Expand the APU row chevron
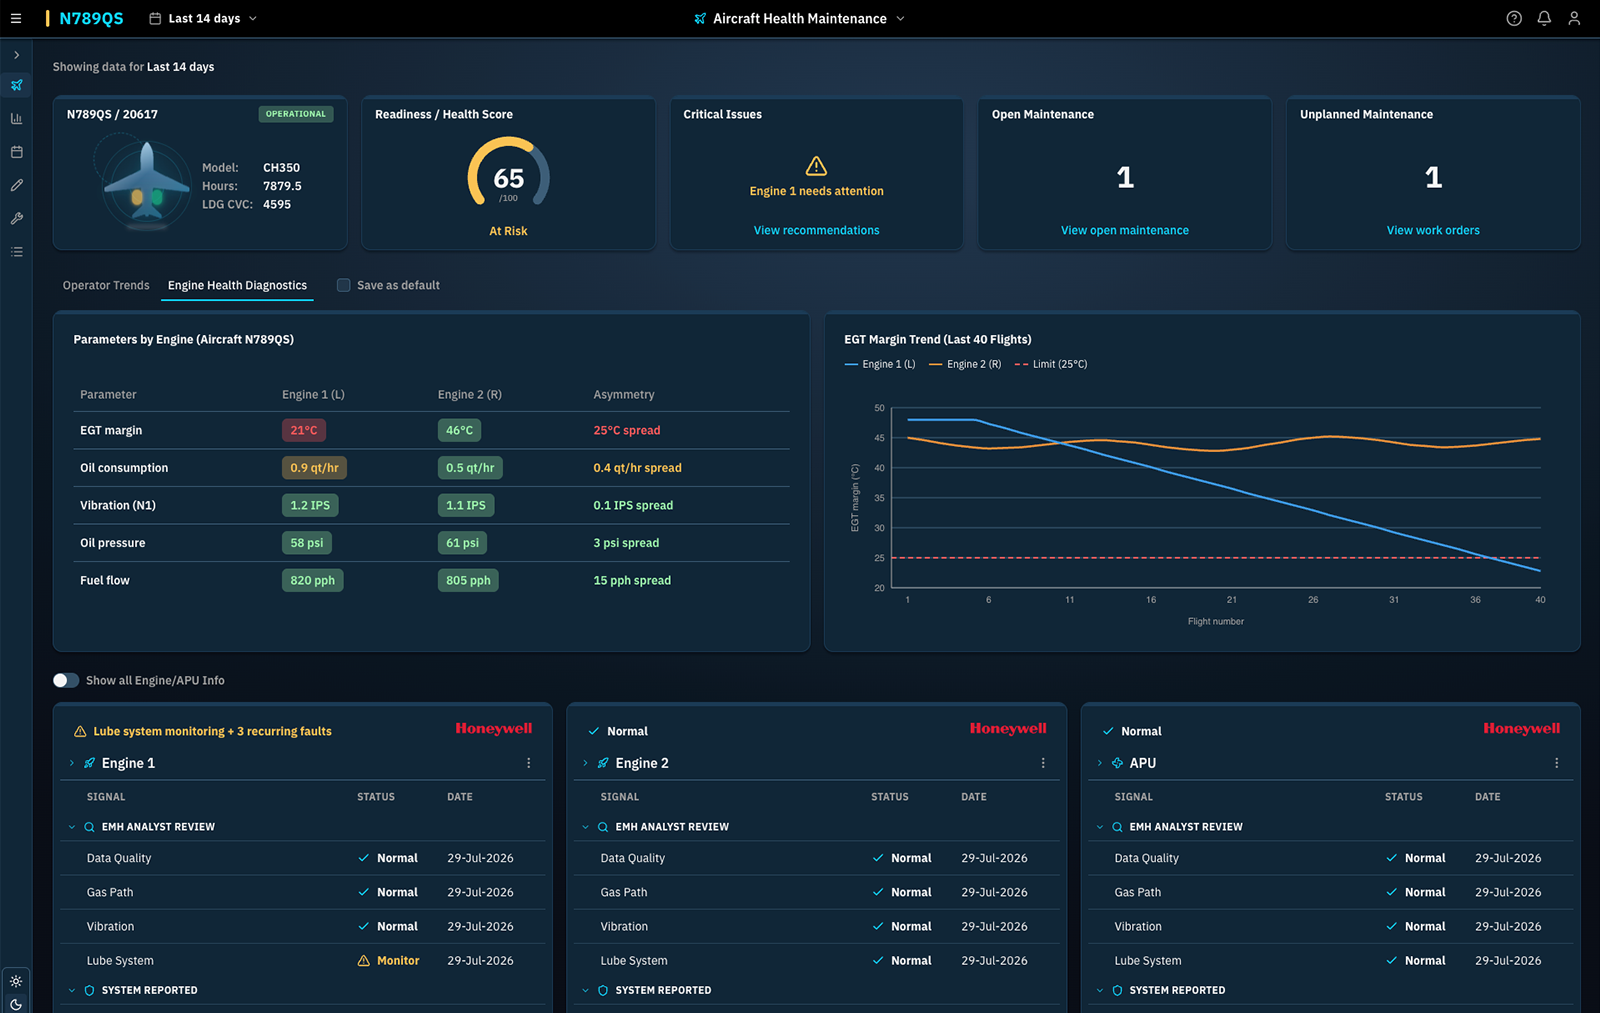Viewport: 1600px width, 1013px height. [1099, 763]
